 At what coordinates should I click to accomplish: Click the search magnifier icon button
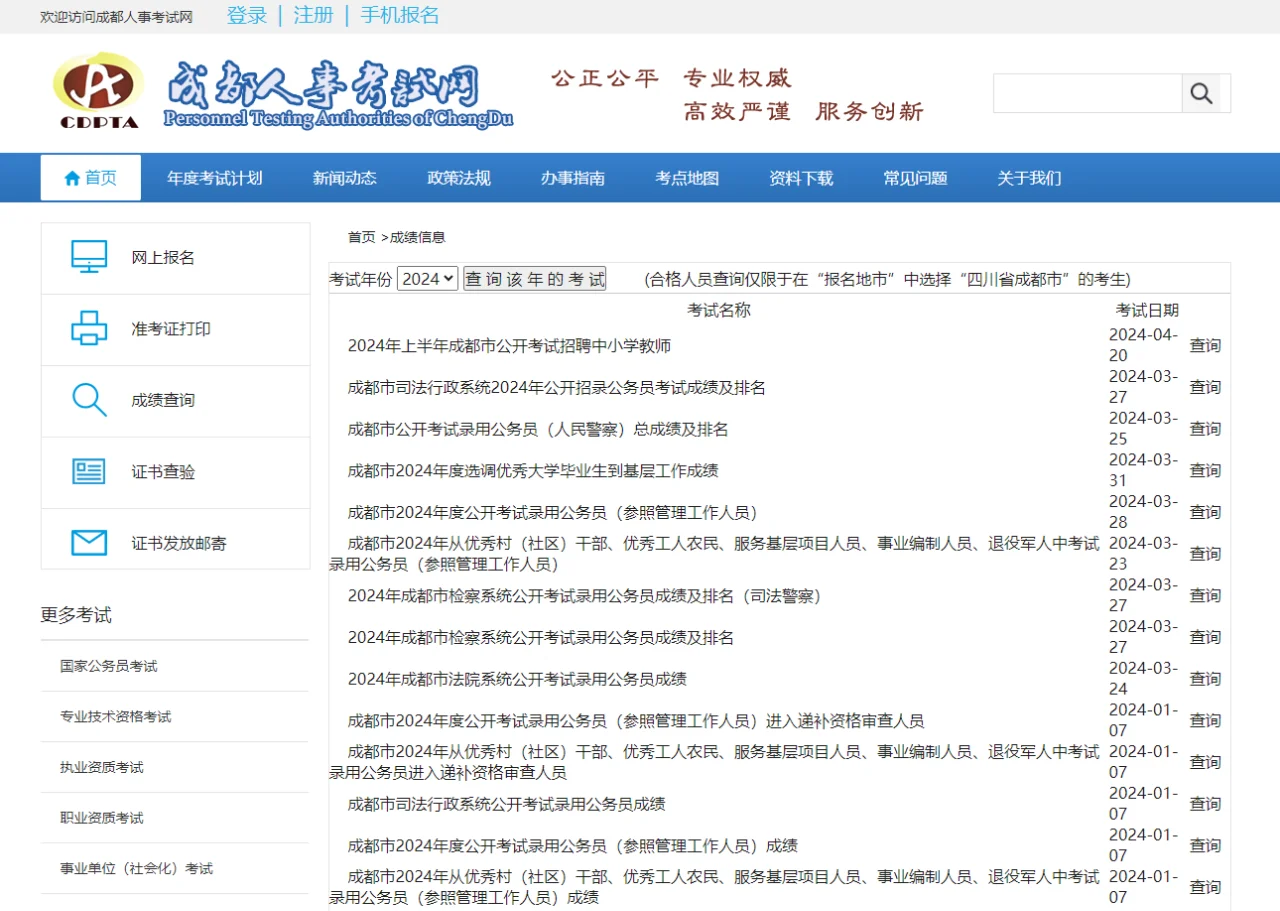pos(1201,93)
